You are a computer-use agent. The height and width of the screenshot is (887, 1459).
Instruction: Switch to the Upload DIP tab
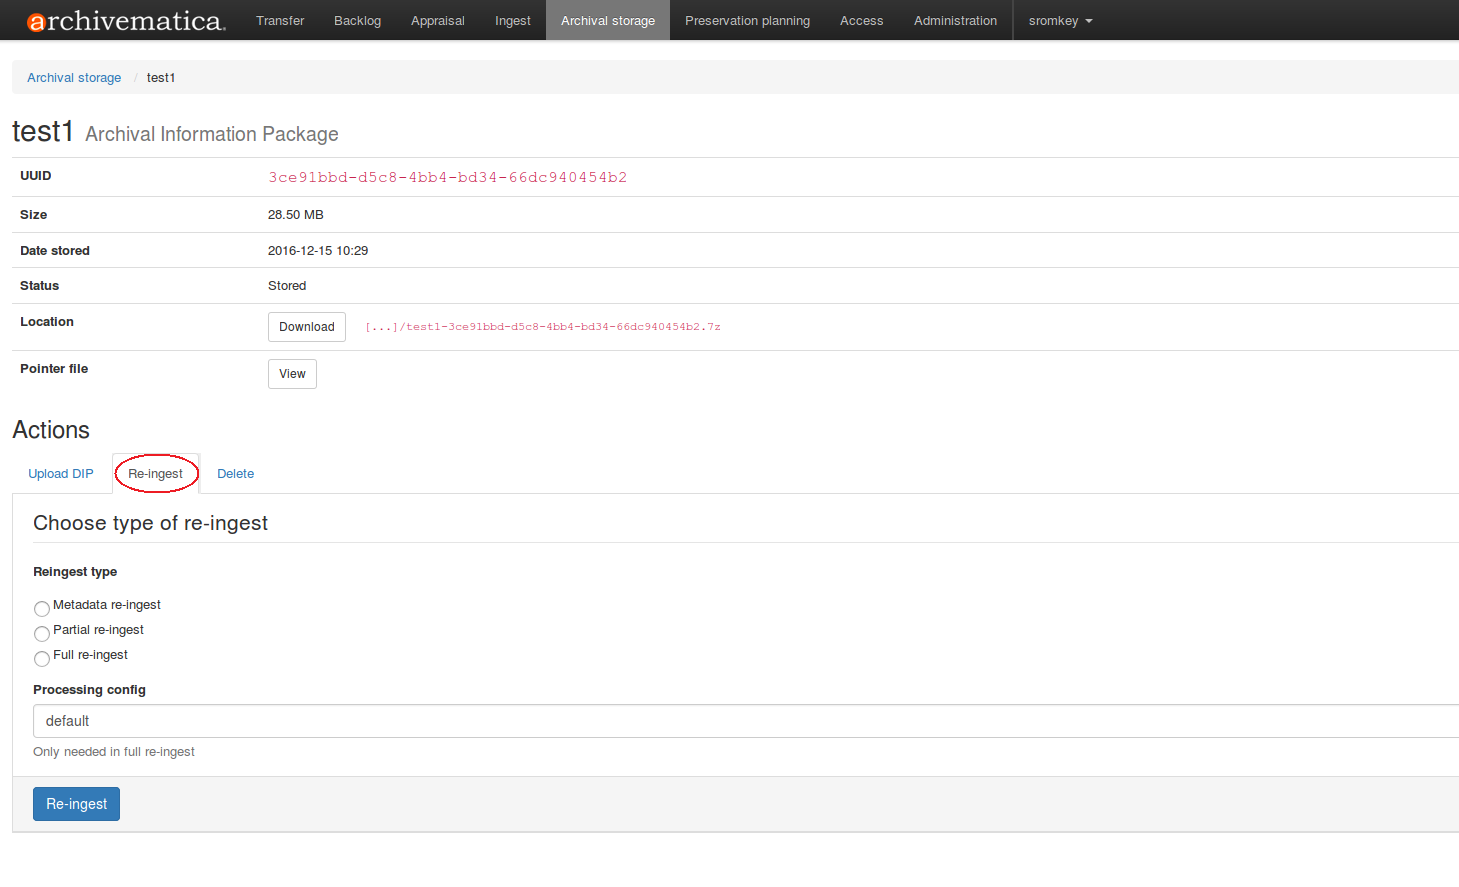point(61,474)
